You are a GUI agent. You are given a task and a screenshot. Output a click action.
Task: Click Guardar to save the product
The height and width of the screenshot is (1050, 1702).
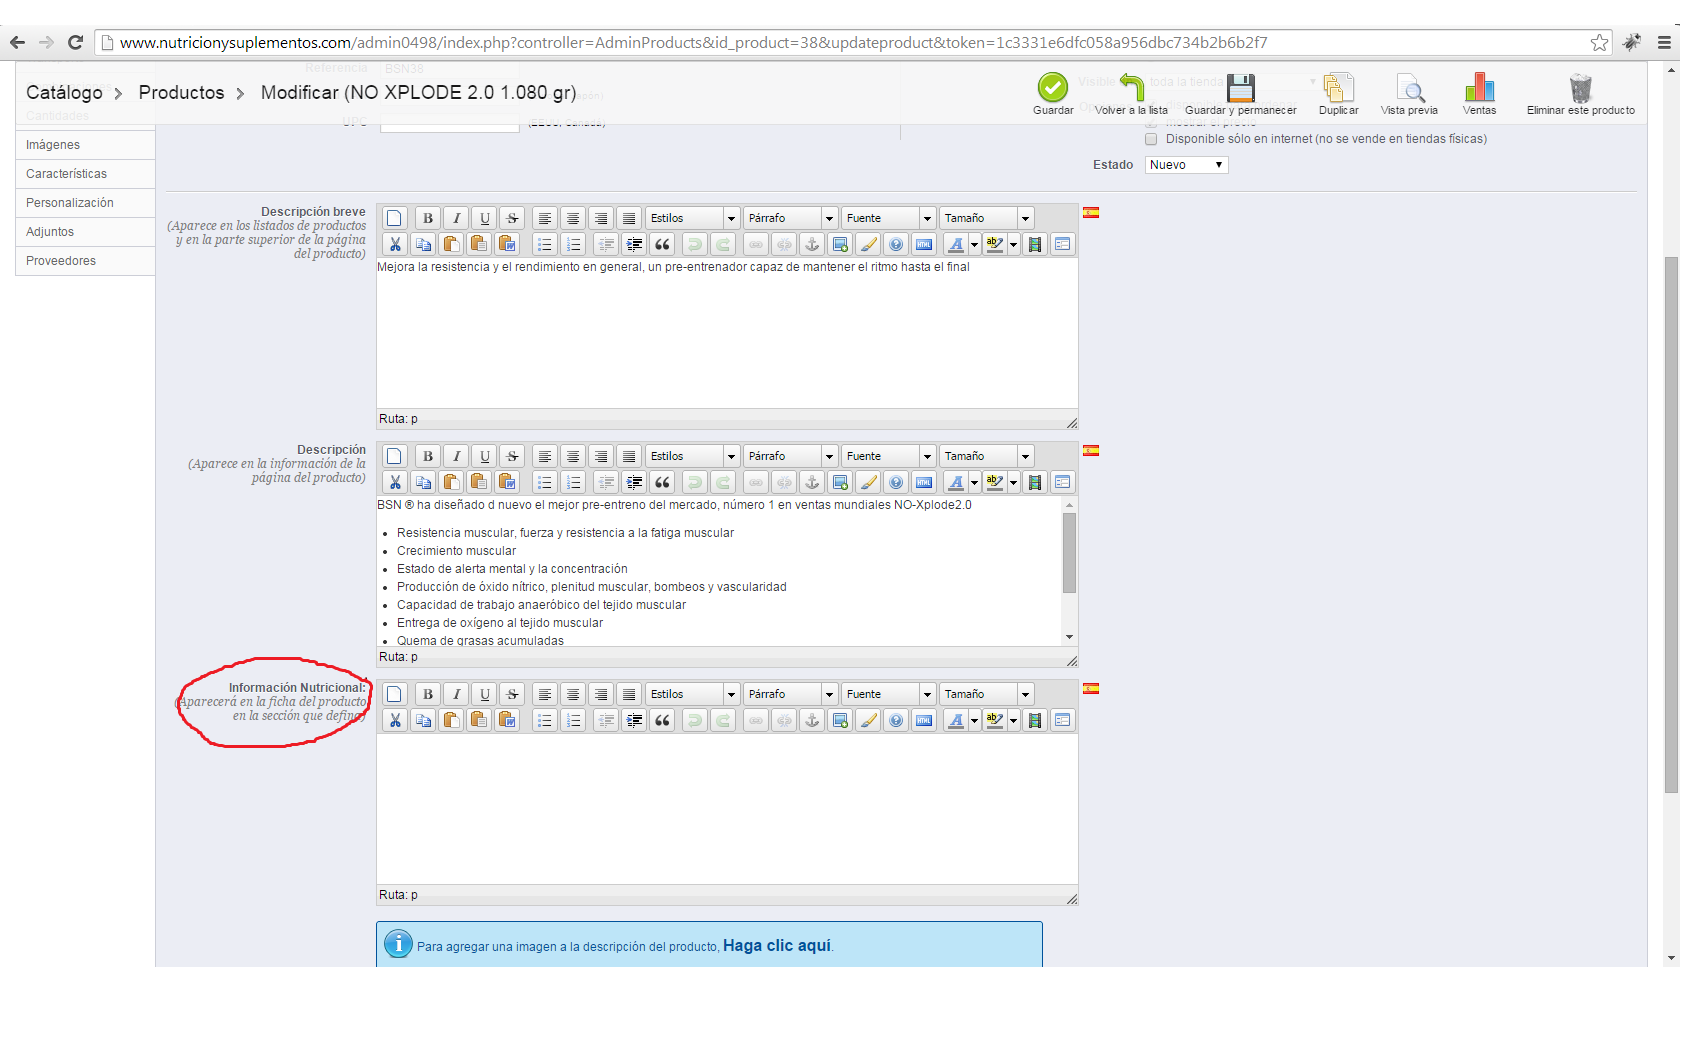click(1053, 94)
